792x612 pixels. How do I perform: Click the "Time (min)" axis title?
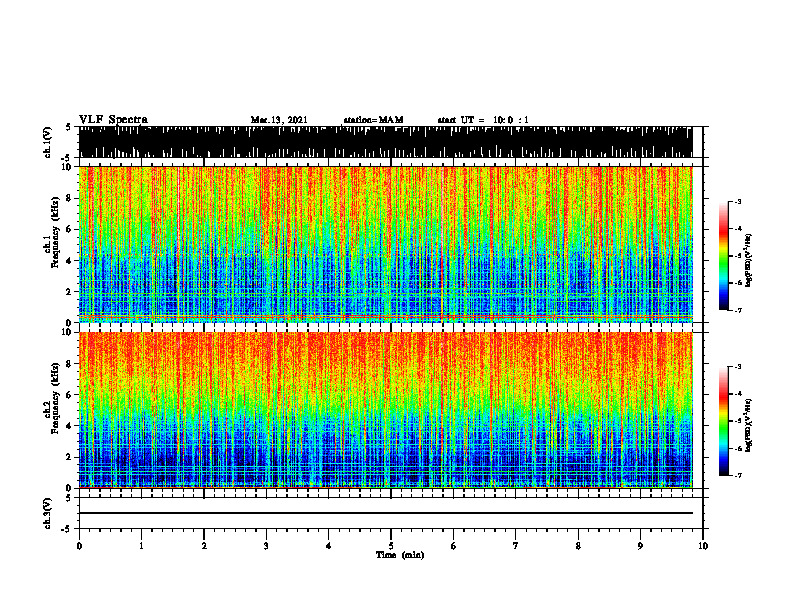click(400, 555)
